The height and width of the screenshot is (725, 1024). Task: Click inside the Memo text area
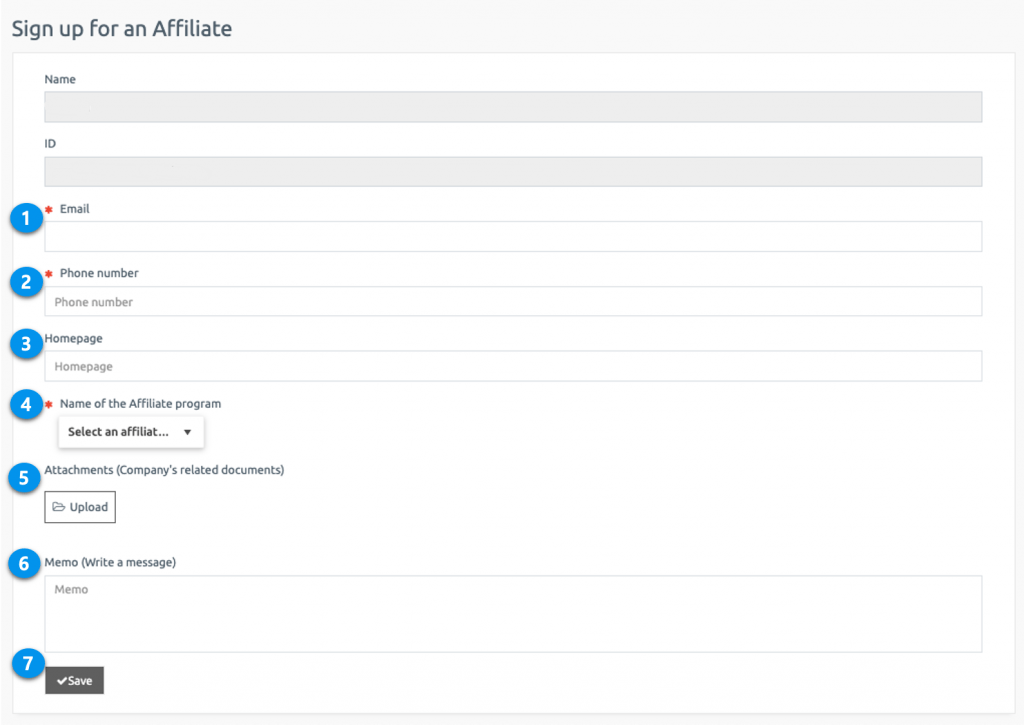point(512,613)
